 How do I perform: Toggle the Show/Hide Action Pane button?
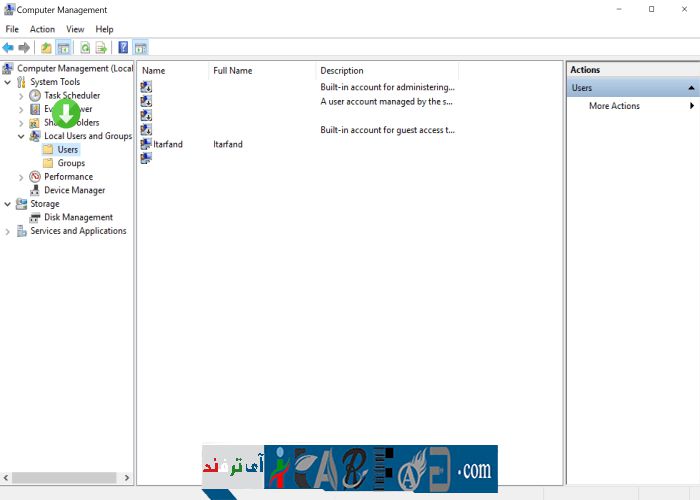(140, 47)
